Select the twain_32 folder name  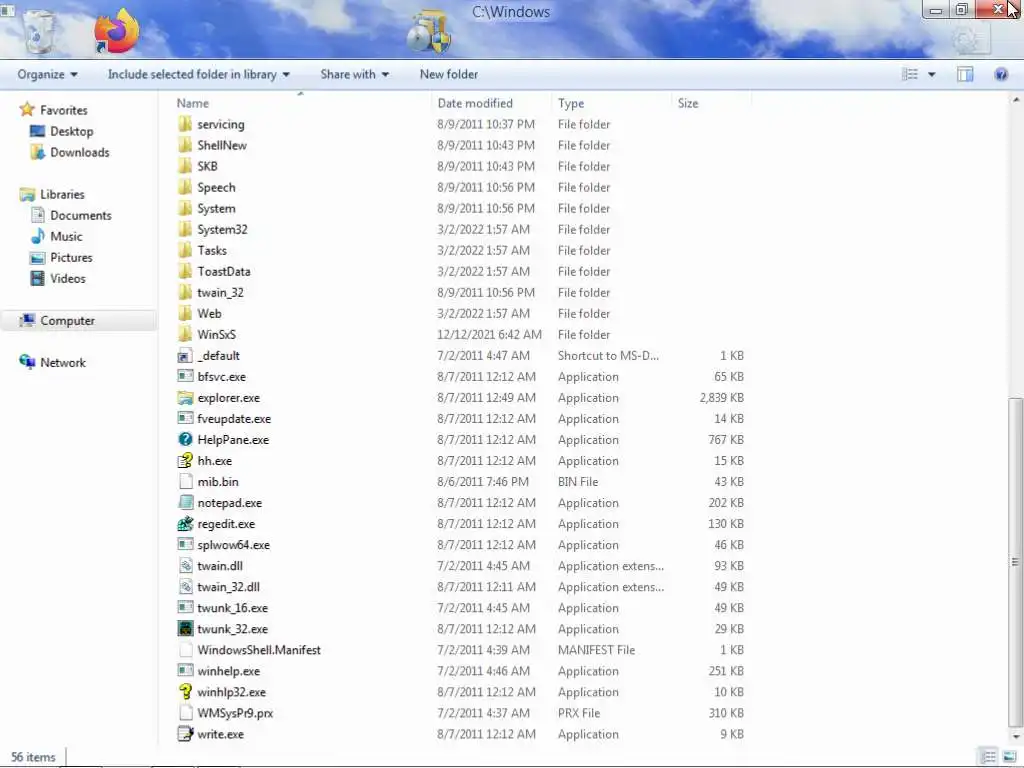click(220, 293)
